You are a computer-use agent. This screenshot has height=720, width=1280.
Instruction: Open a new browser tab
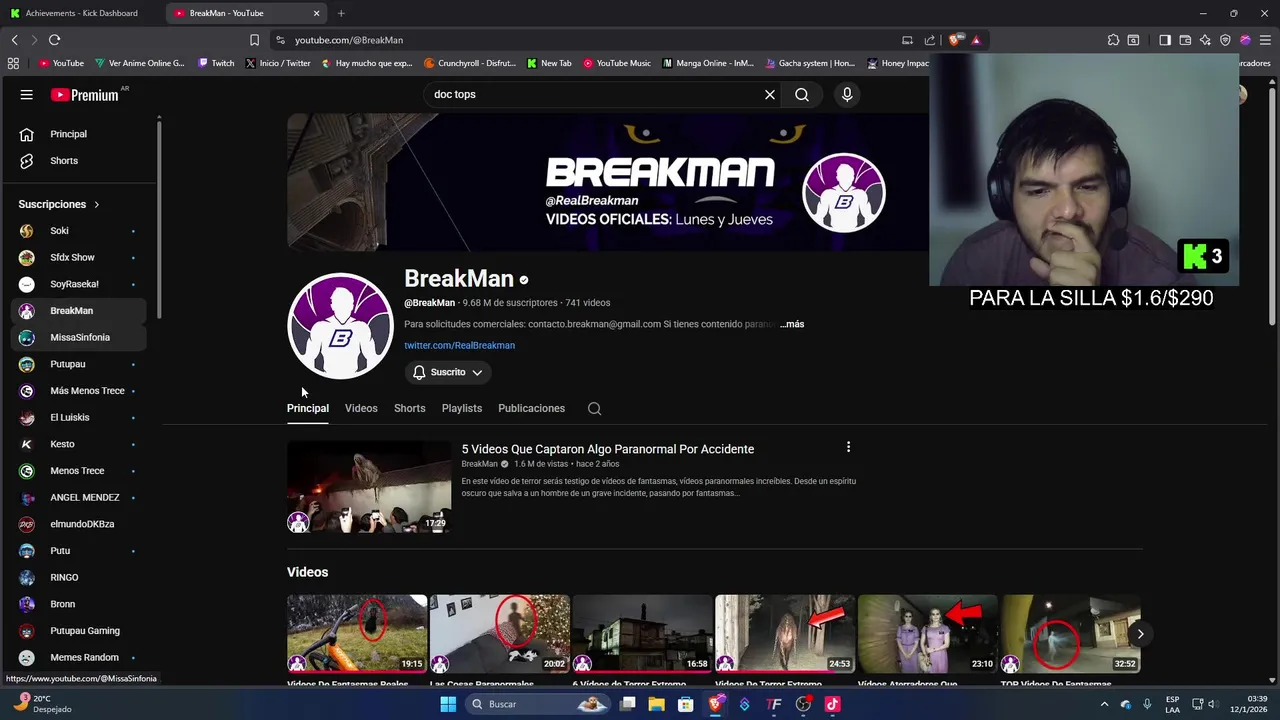tap(341, 13)
